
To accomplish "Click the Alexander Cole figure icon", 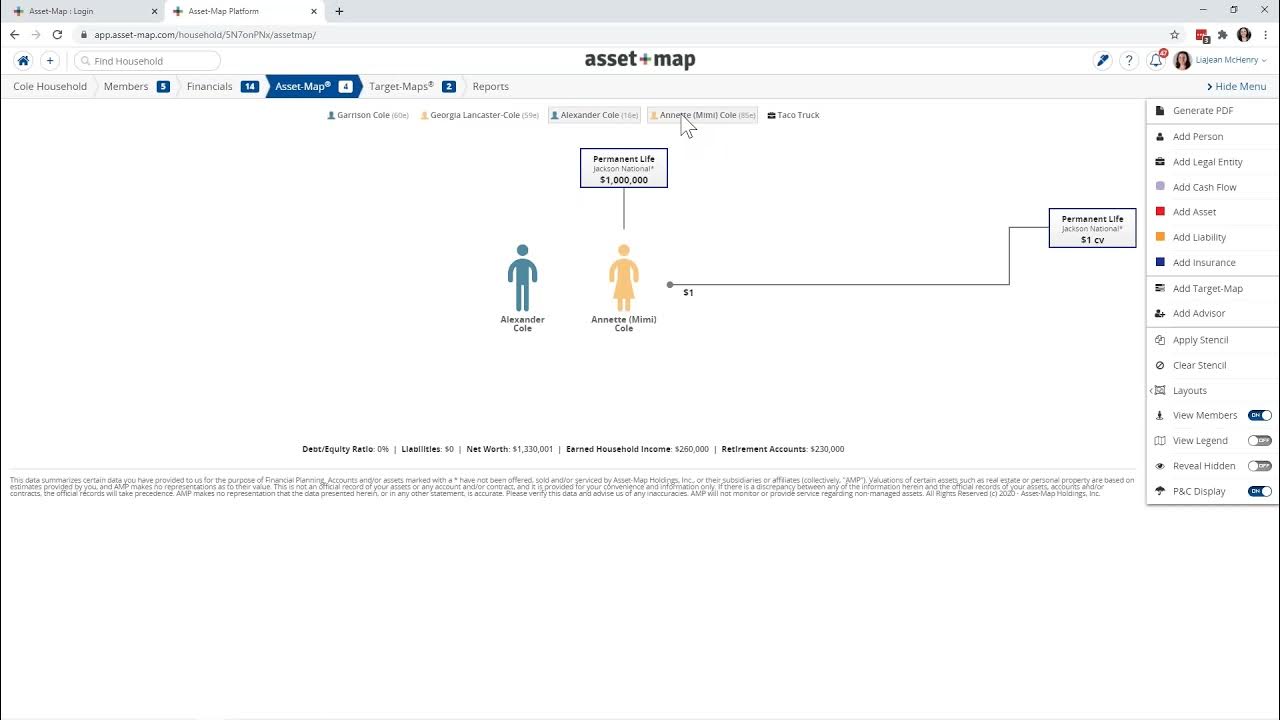I will tap(522, 278).
